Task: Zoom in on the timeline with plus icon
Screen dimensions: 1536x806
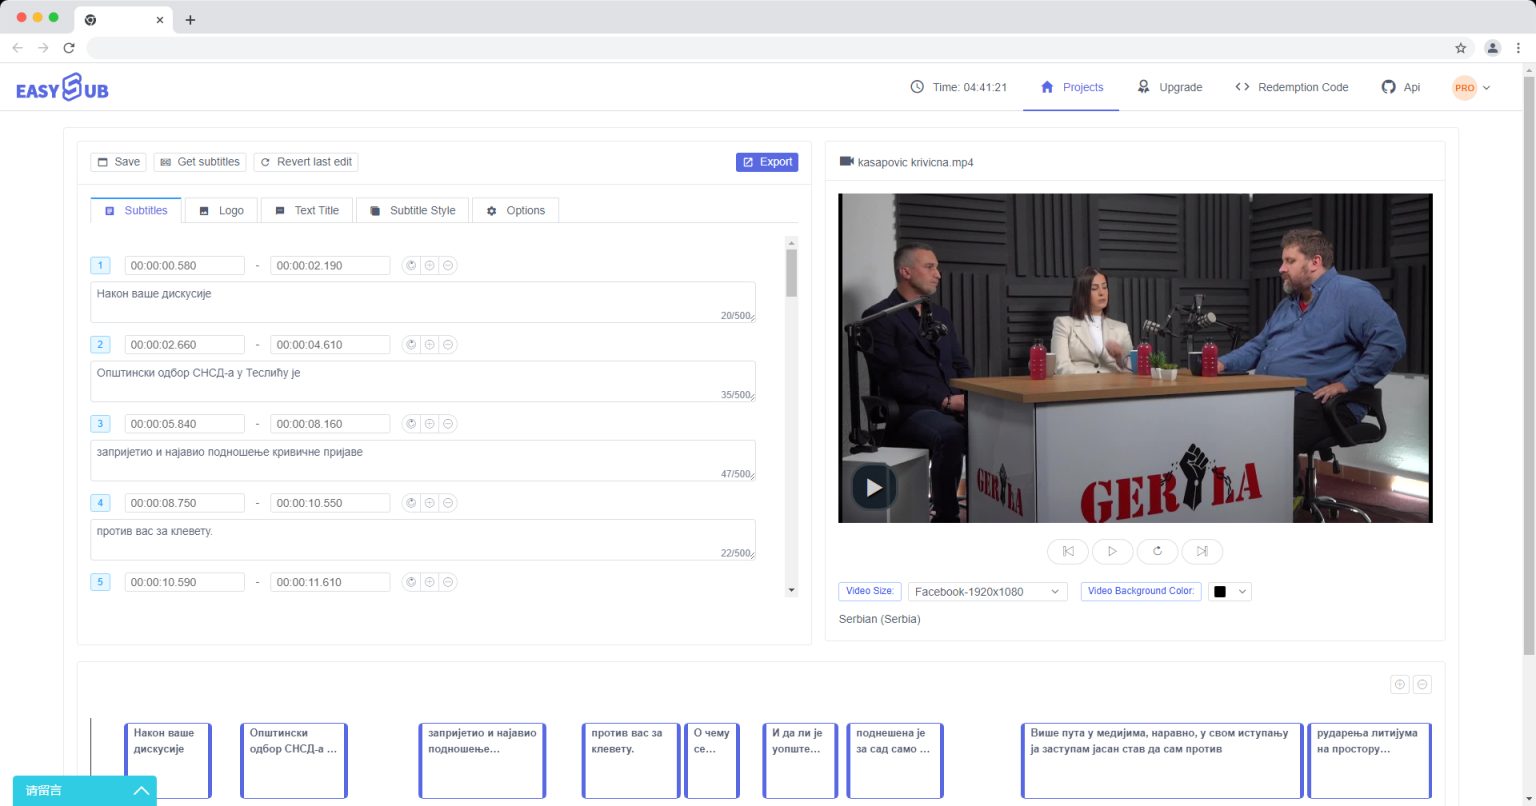Action: [1399, 684]
